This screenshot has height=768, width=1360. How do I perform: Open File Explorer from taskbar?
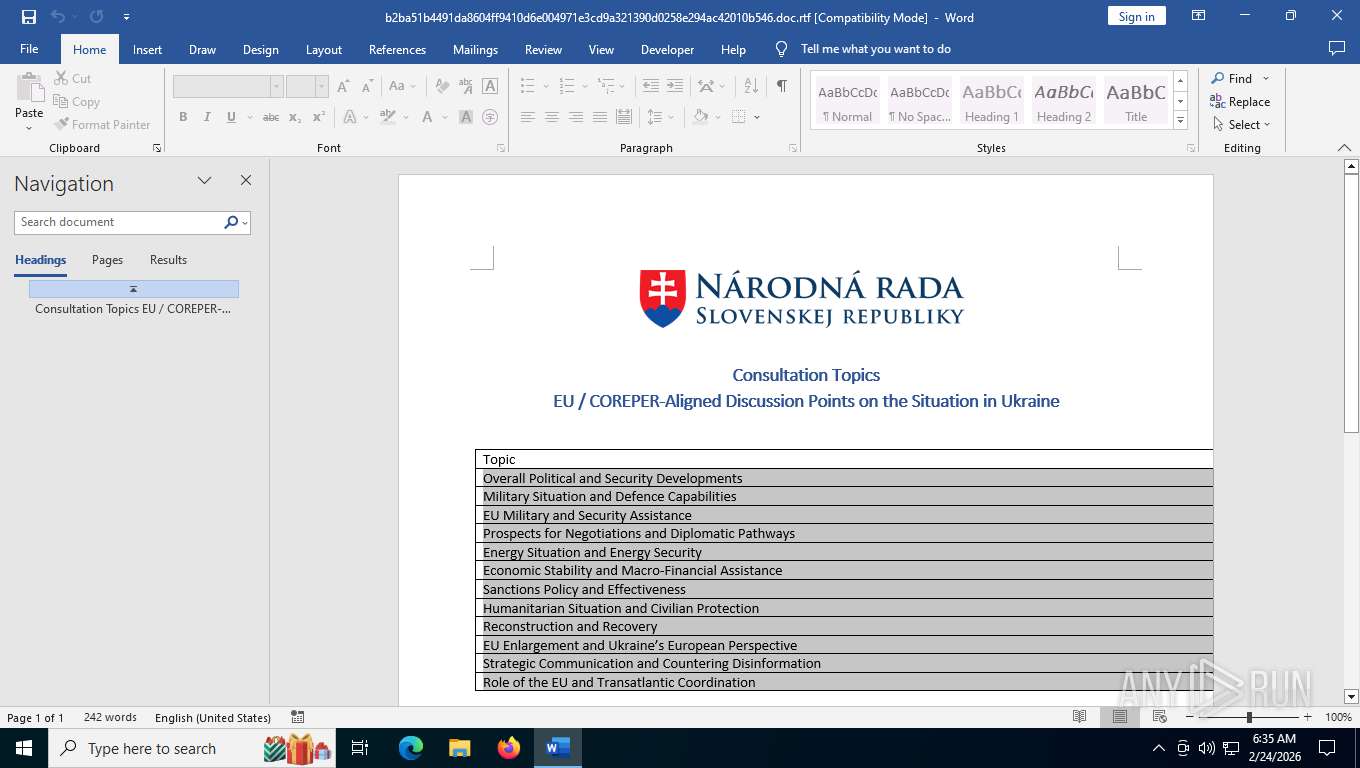pyautogui.click(x=460, y=748)
